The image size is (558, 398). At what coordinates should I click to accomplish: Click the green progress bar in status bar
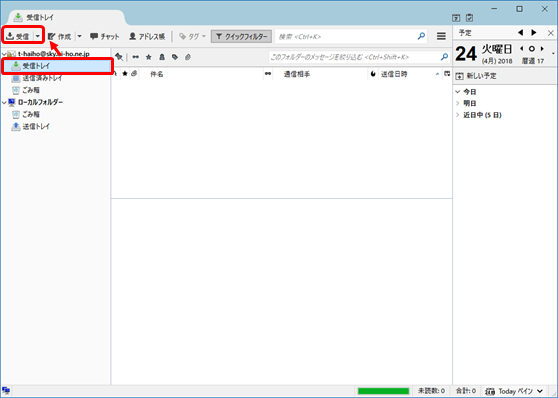(383, 391)
